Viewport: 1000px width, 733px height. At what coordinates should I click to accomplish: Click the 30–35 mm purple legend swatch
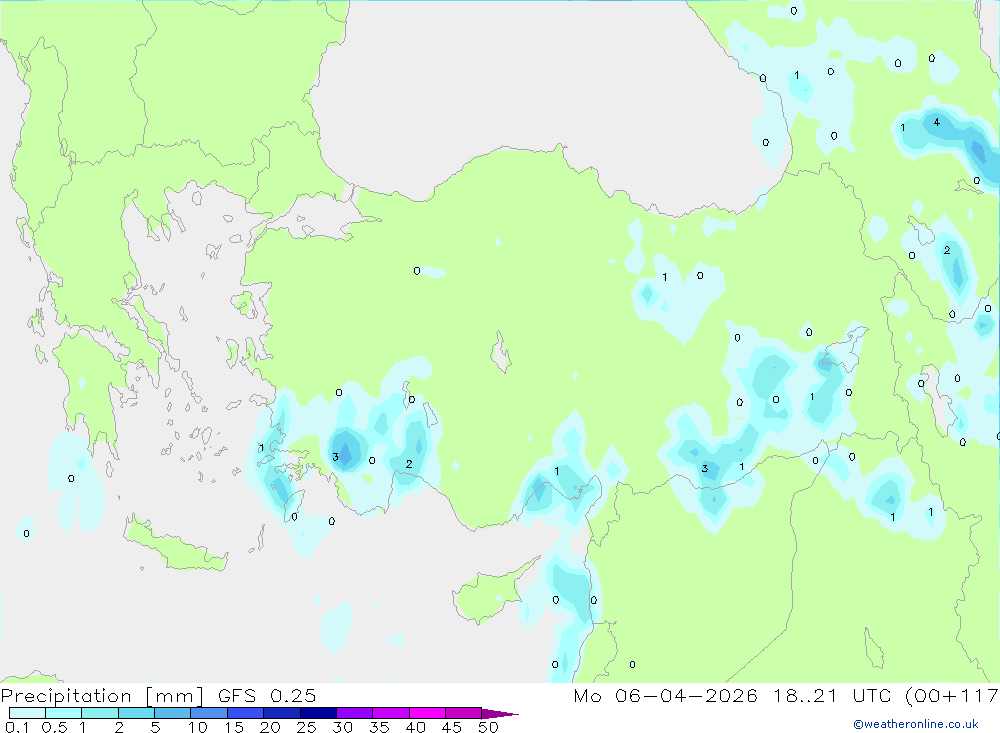click(x=355, y=713)
